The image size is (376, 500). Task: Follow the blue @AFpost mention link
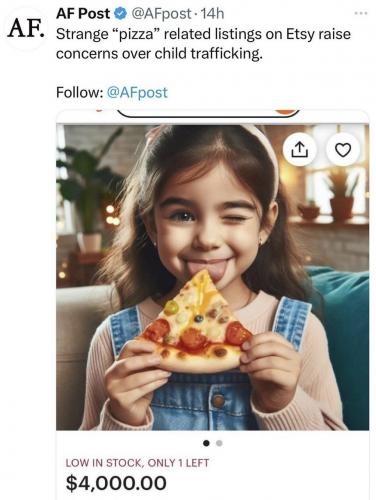[x=137, y=92]
